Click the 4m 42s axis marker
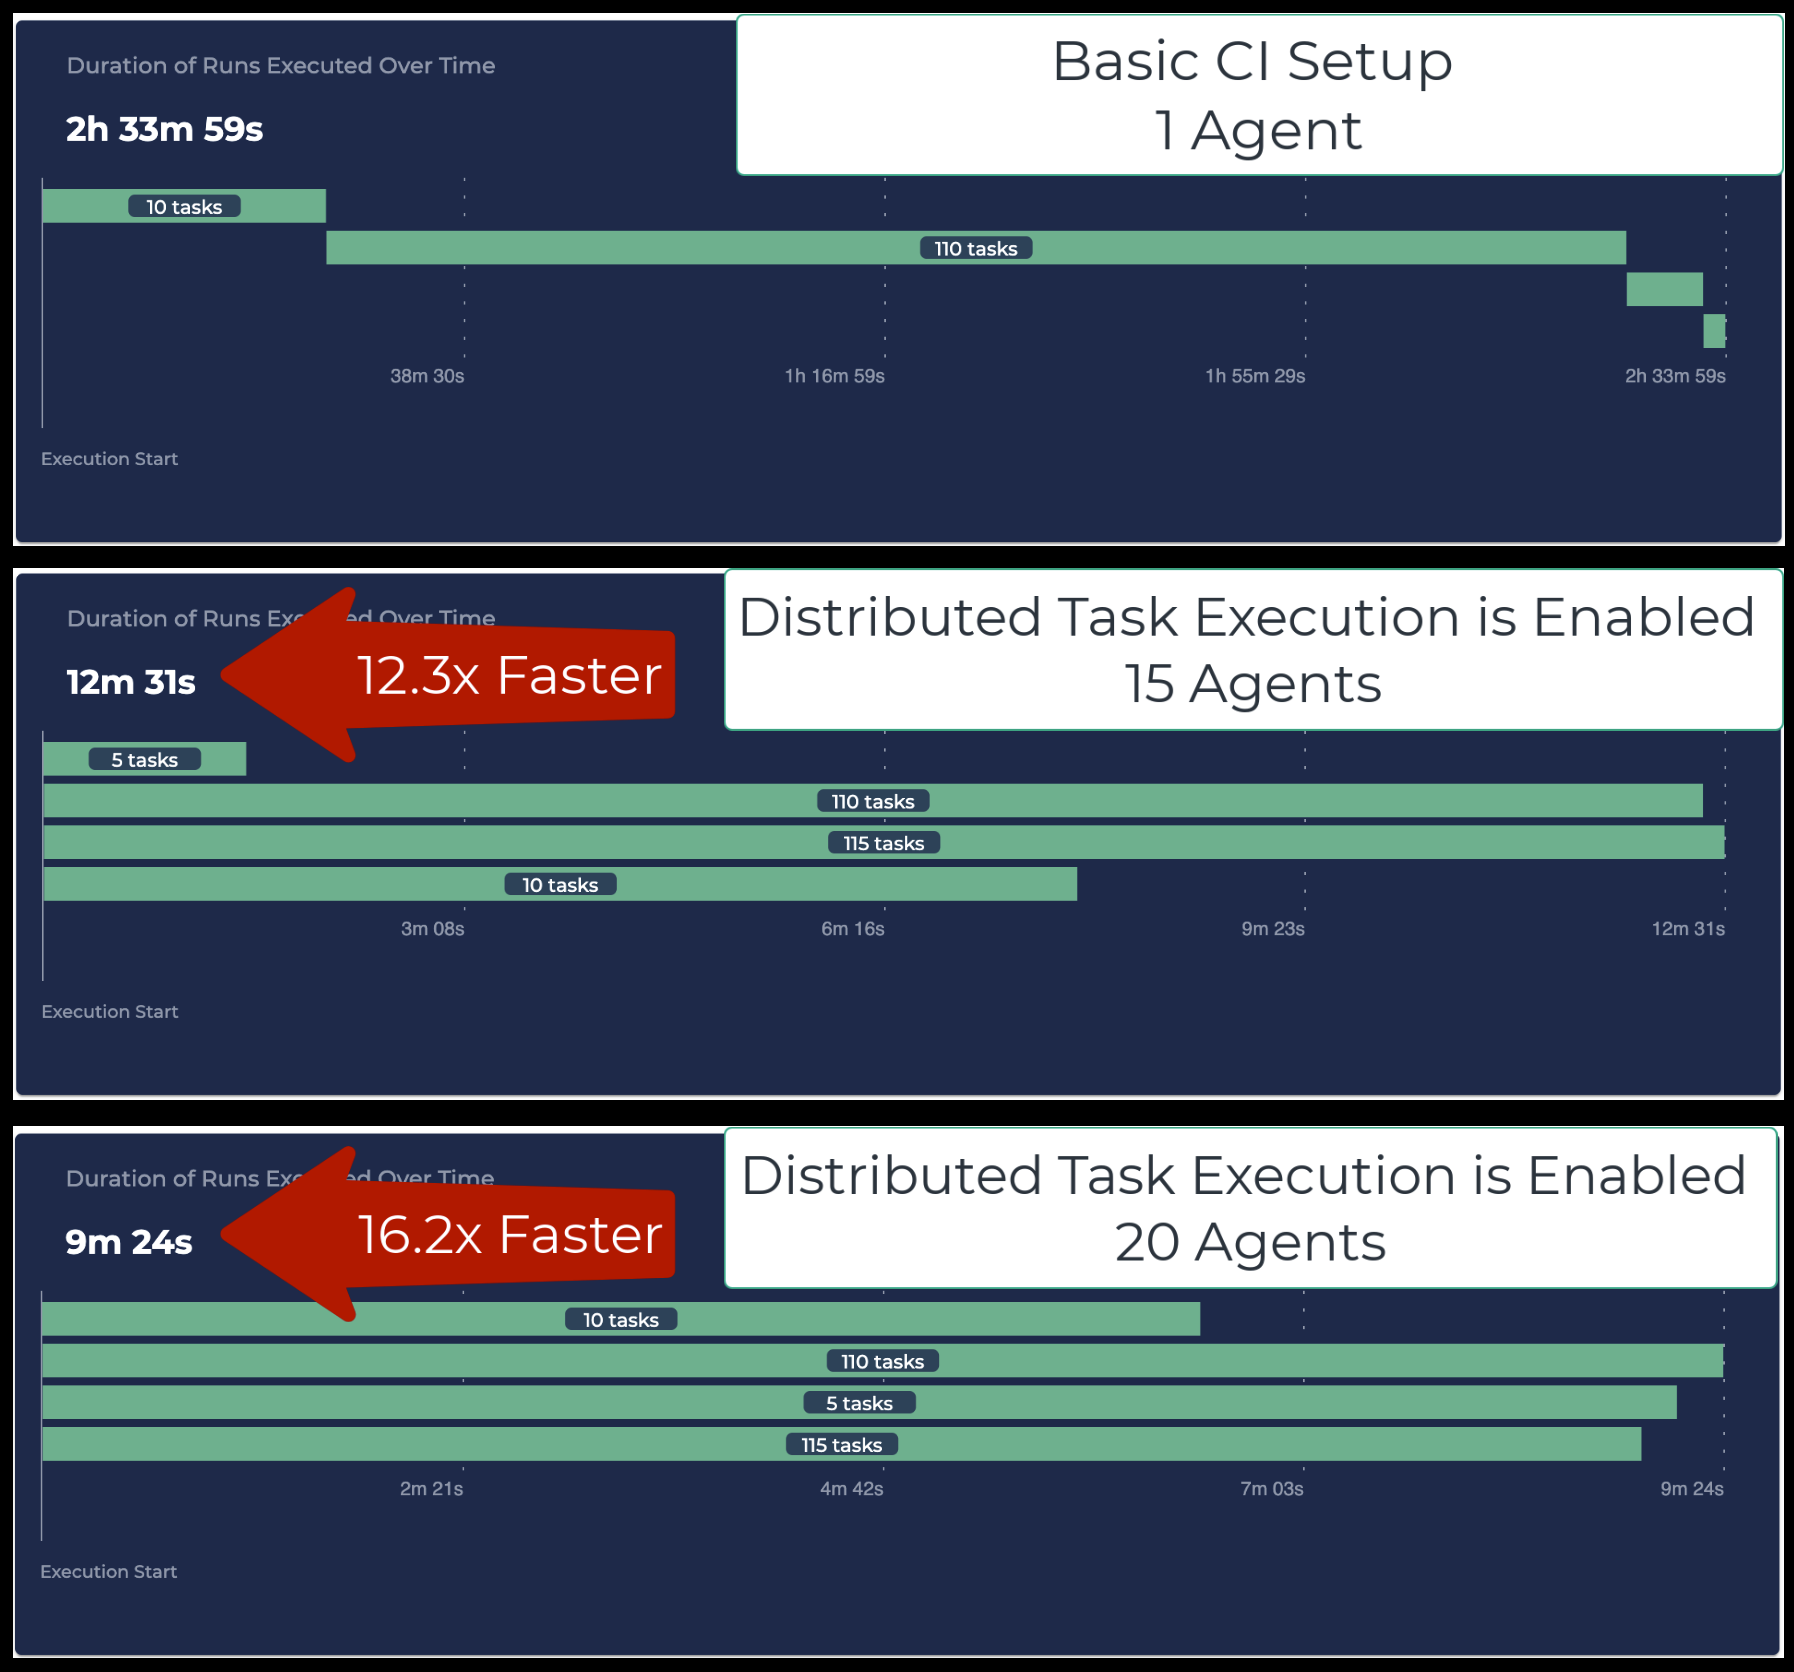The height and width of the screenshot is (1672, 1794). click(851, 1489)
